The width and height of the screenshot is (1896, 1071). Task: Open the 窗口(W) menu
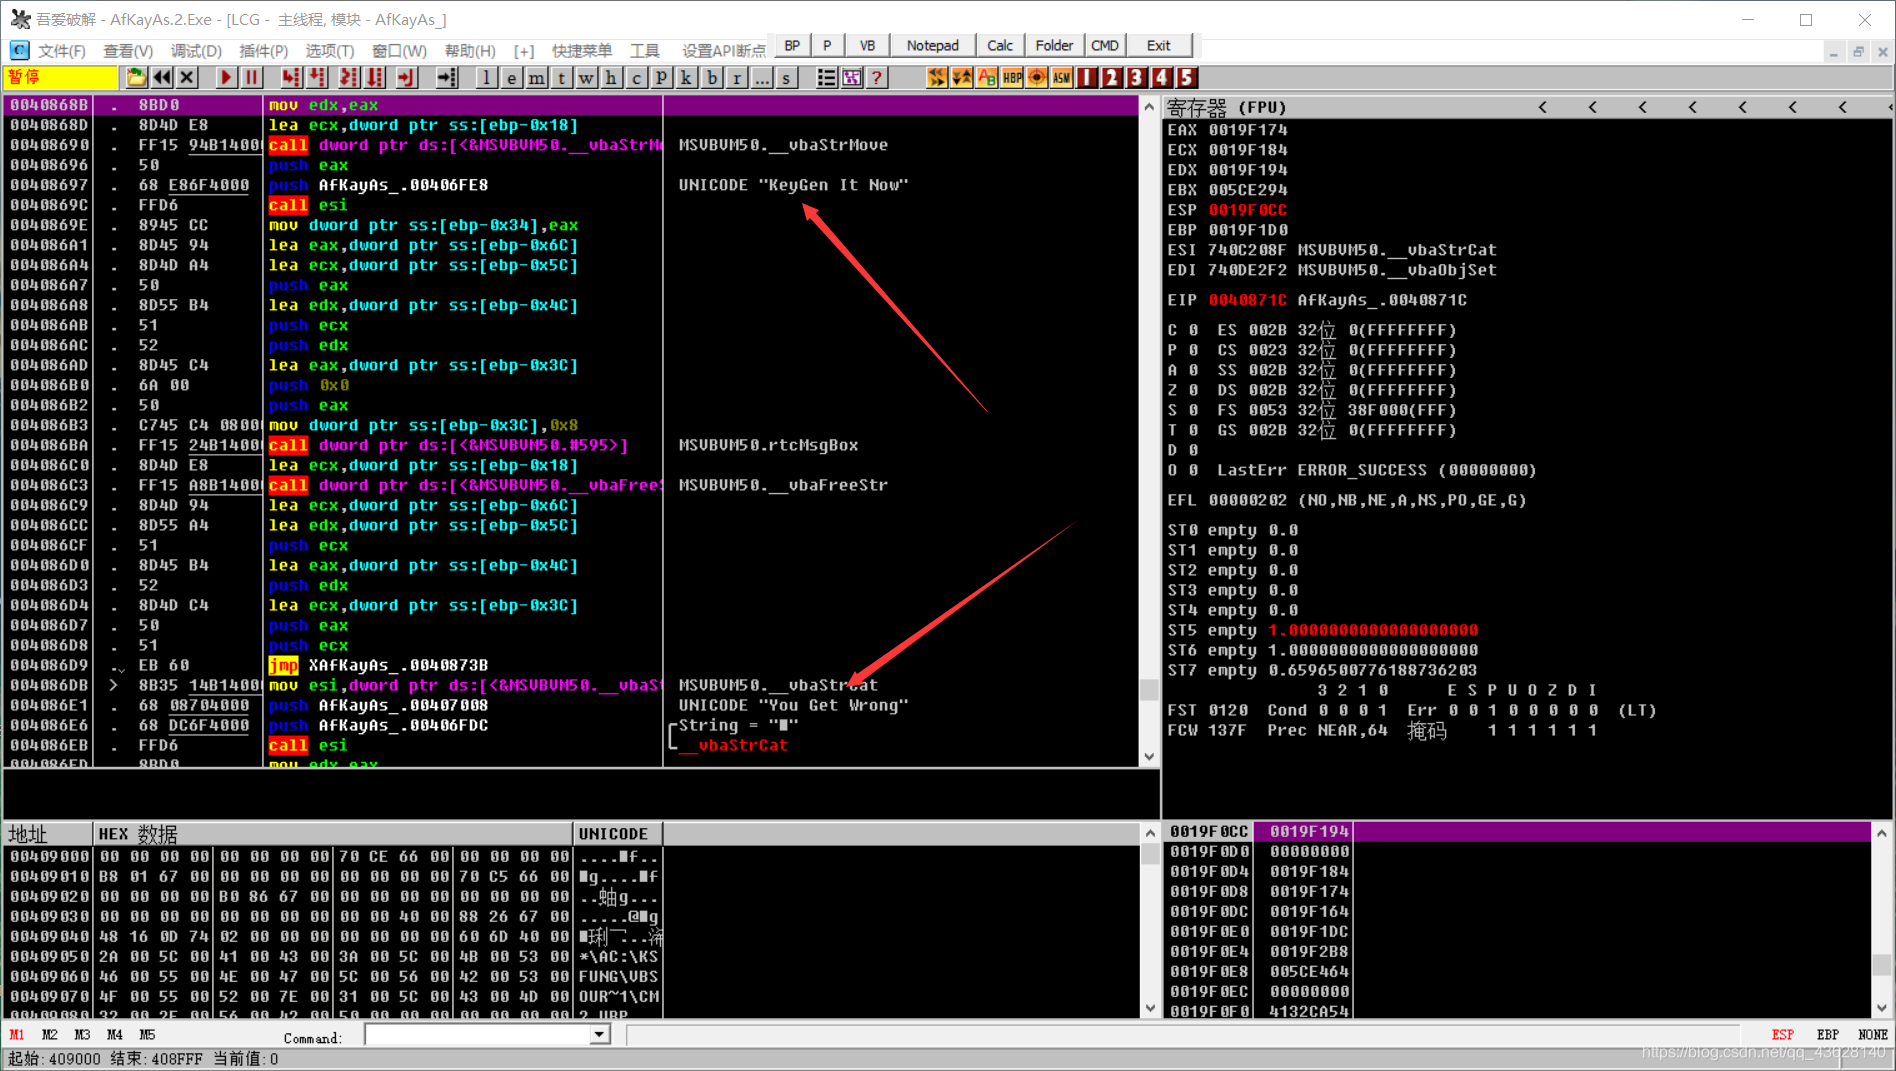point(399,50)
